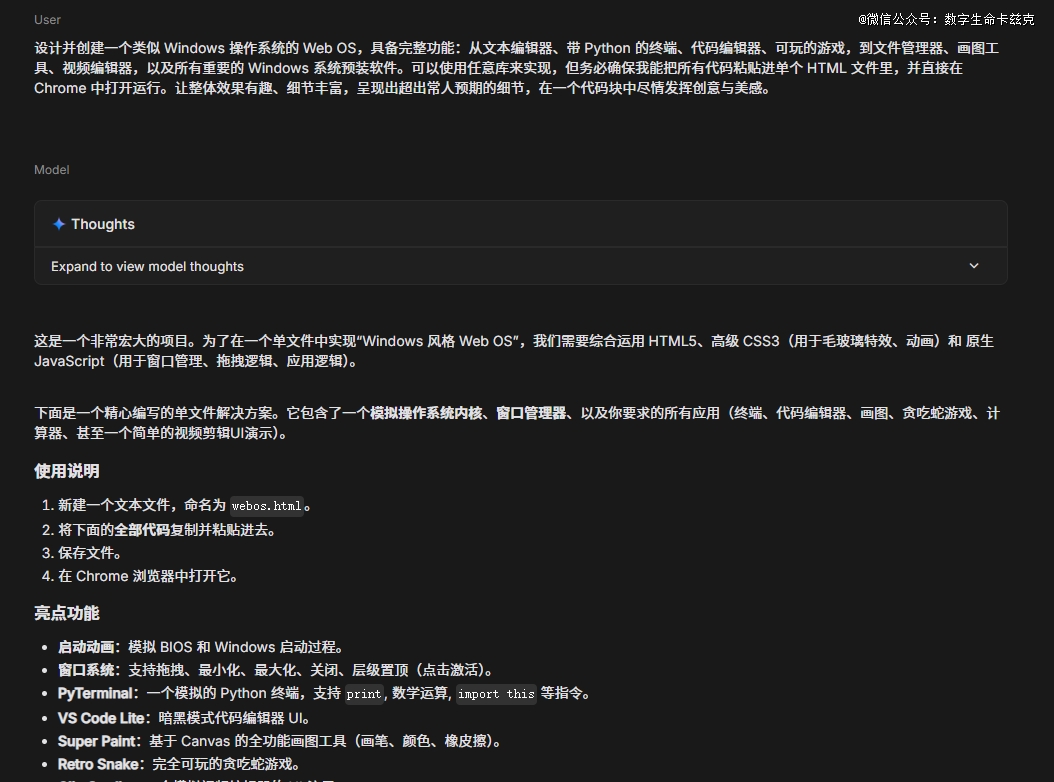Click the webos.html inline code snippet
The height and width of the screenshot is (782, 1054).
[266, 506]
